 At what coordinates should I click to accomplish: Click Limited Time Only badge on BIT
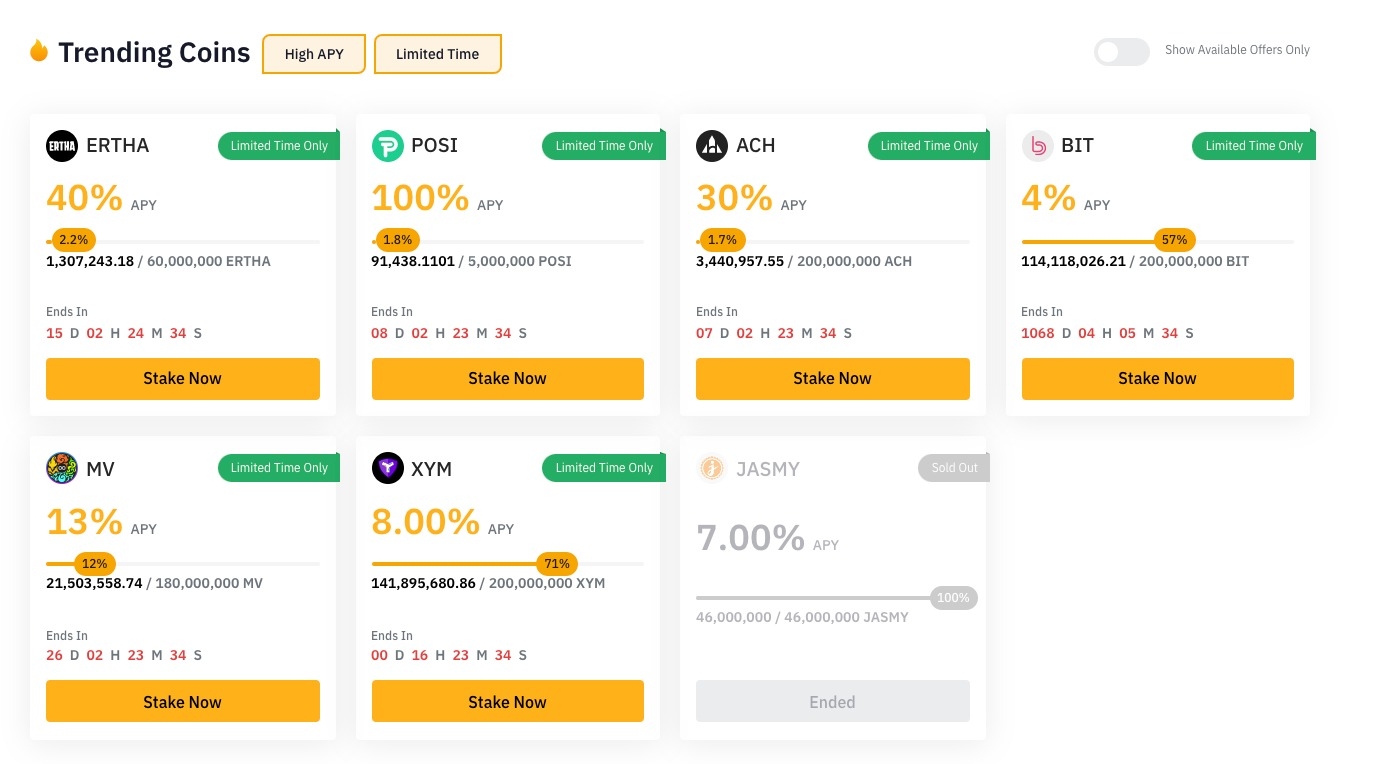tap(1254, 146)
